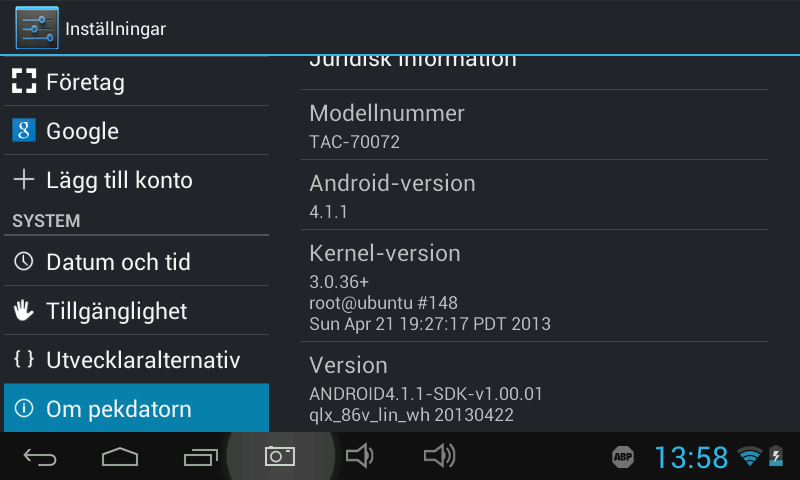The image size is (800, 480).
Task: Open Datum och tid settings
Action: (136, 262)
